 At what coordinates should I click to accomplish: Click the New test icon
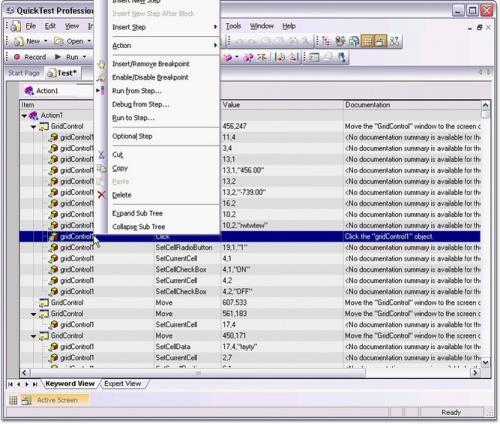[18, 41]
